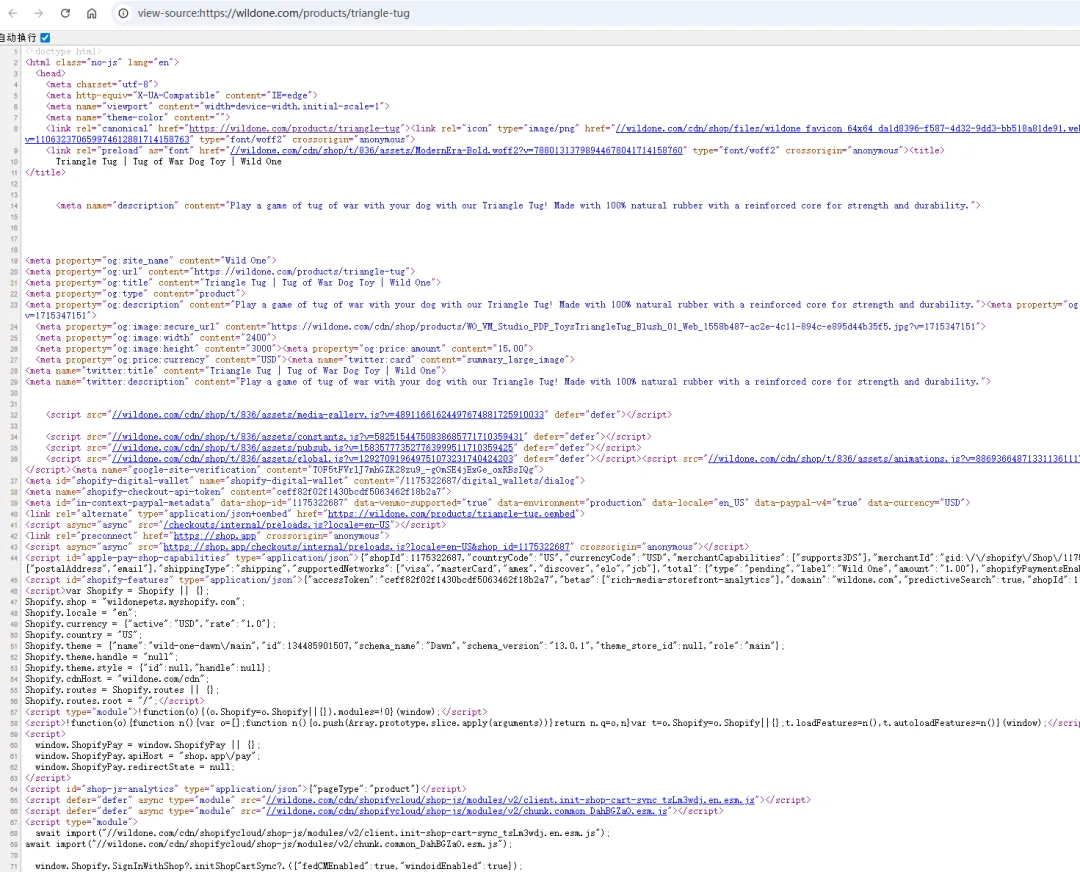Open the media-gallery.js script link
The image size is (1080, 872).
tap(328, 415)
